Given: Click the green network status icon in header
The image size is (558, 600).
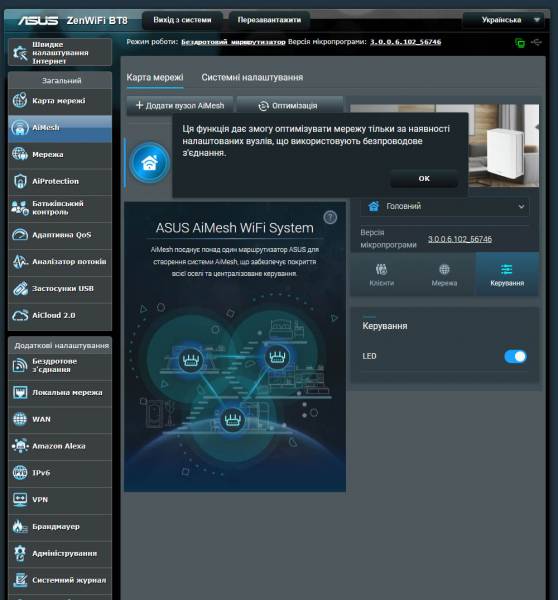Looking at the screenshot, I should (520, 42).
